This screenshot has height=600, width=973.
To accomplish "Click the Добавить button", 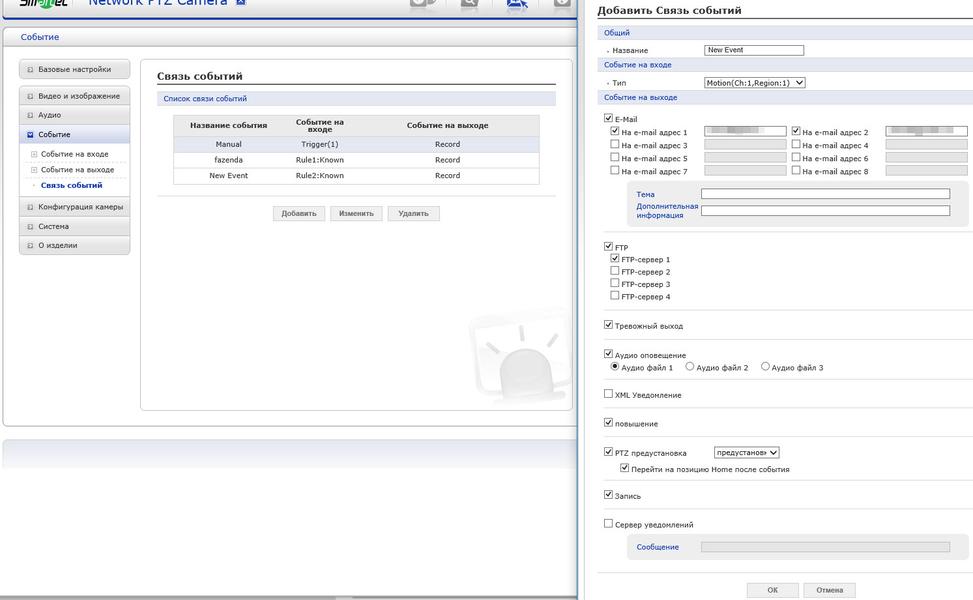I will [298, 213].
